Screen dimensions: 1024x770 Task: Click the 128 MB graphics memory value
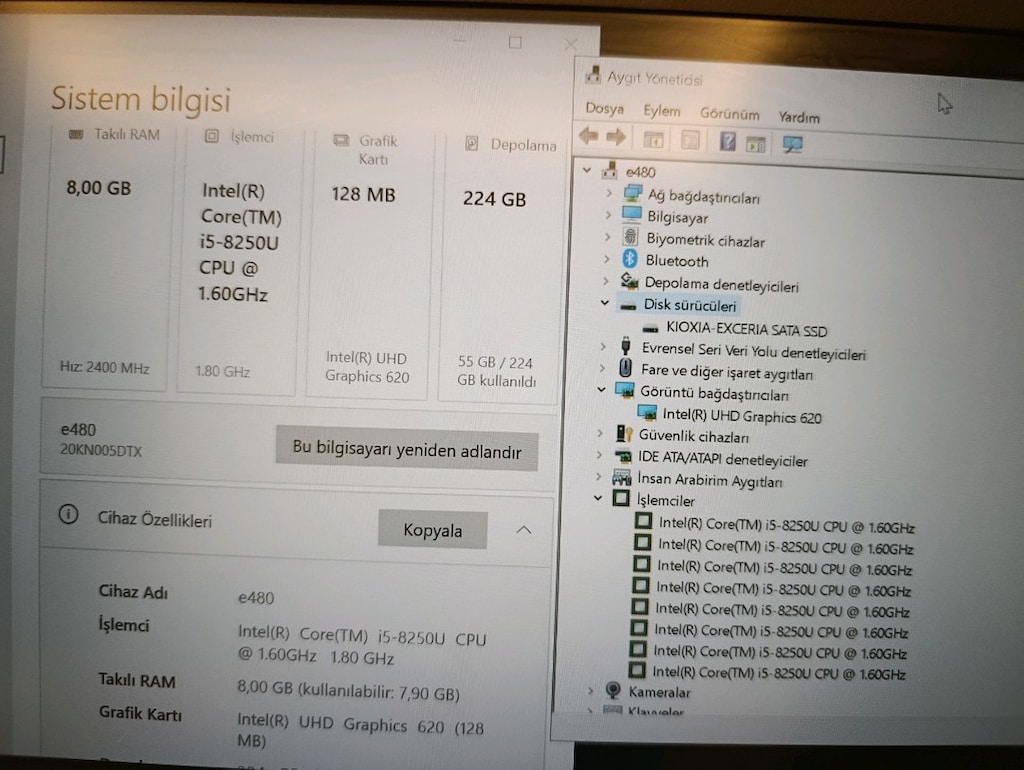coord(363,194)
